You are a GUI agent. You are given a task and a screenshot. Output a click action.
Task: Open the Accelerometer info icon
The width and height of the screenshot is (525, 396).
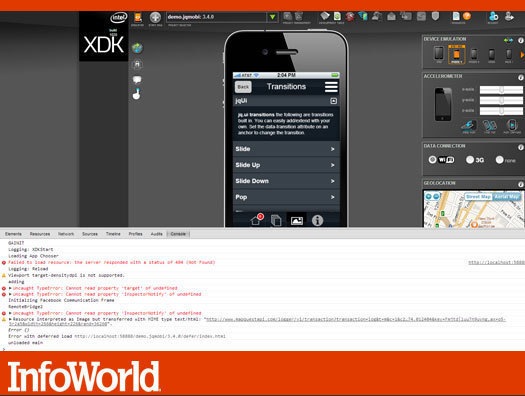click(x=521, y=77)
